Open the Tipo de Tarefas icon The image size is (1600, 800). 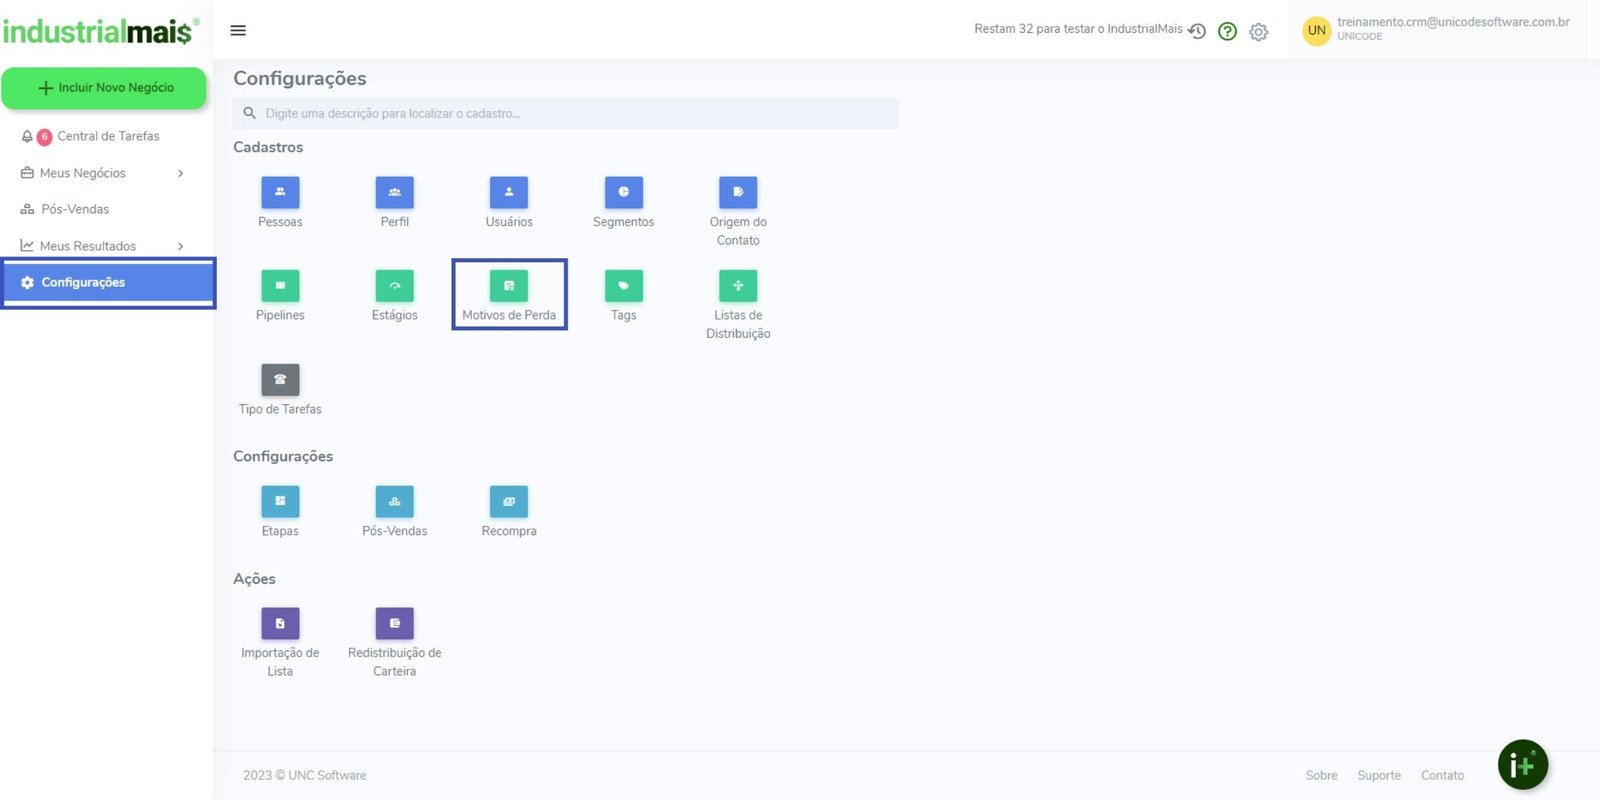click(280, 380)
